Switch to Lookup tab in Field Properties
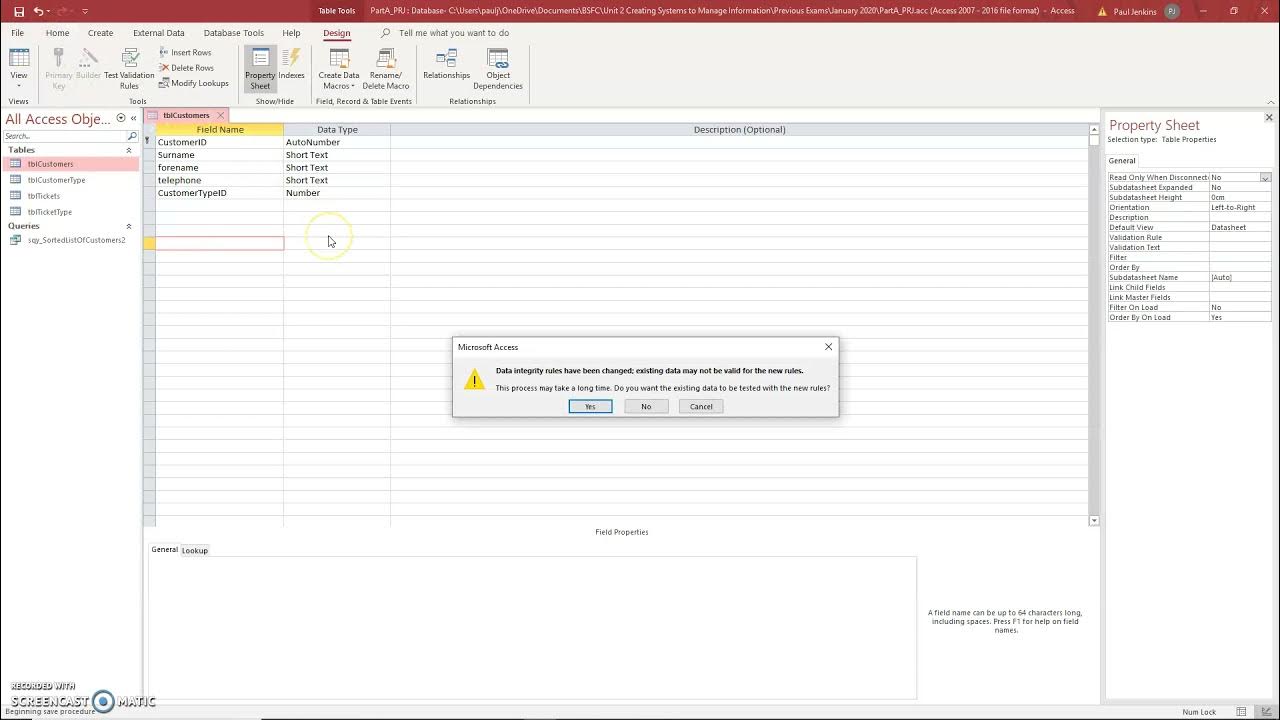 point(195,550)
